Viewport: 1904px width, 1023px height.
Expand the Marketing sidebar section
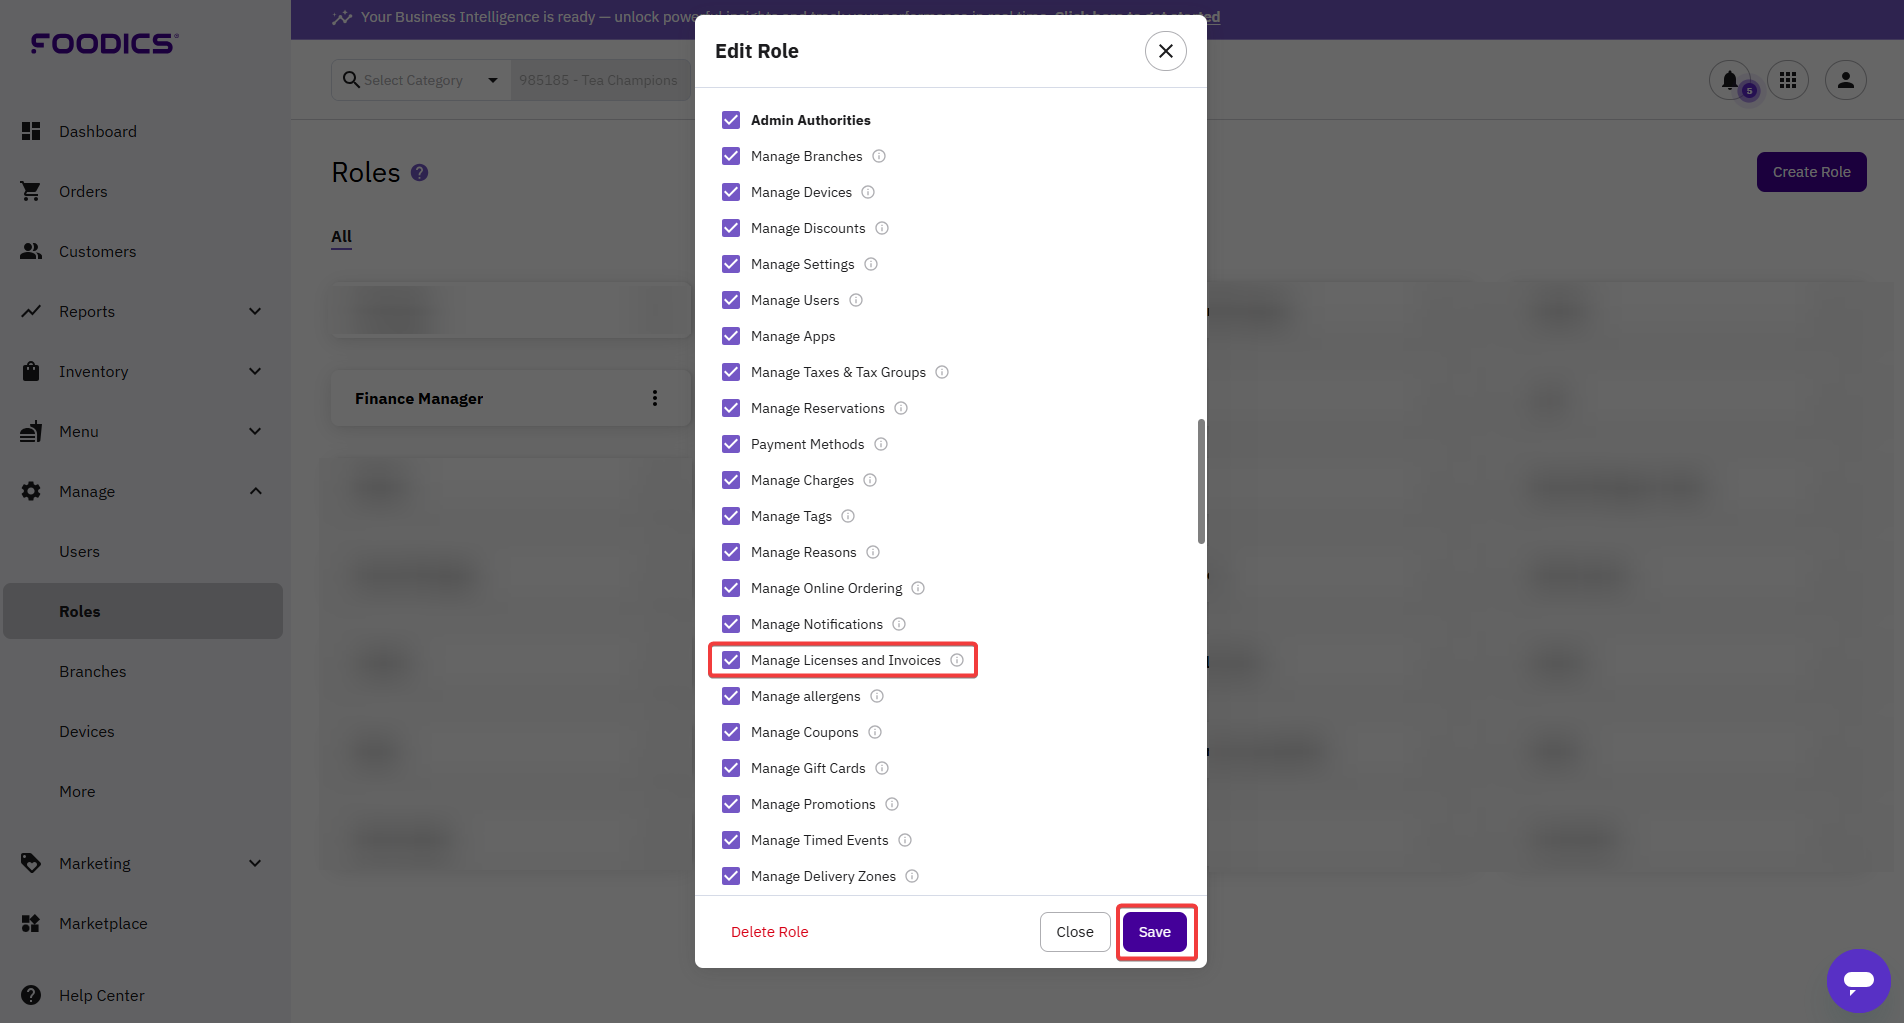[255, 863]
